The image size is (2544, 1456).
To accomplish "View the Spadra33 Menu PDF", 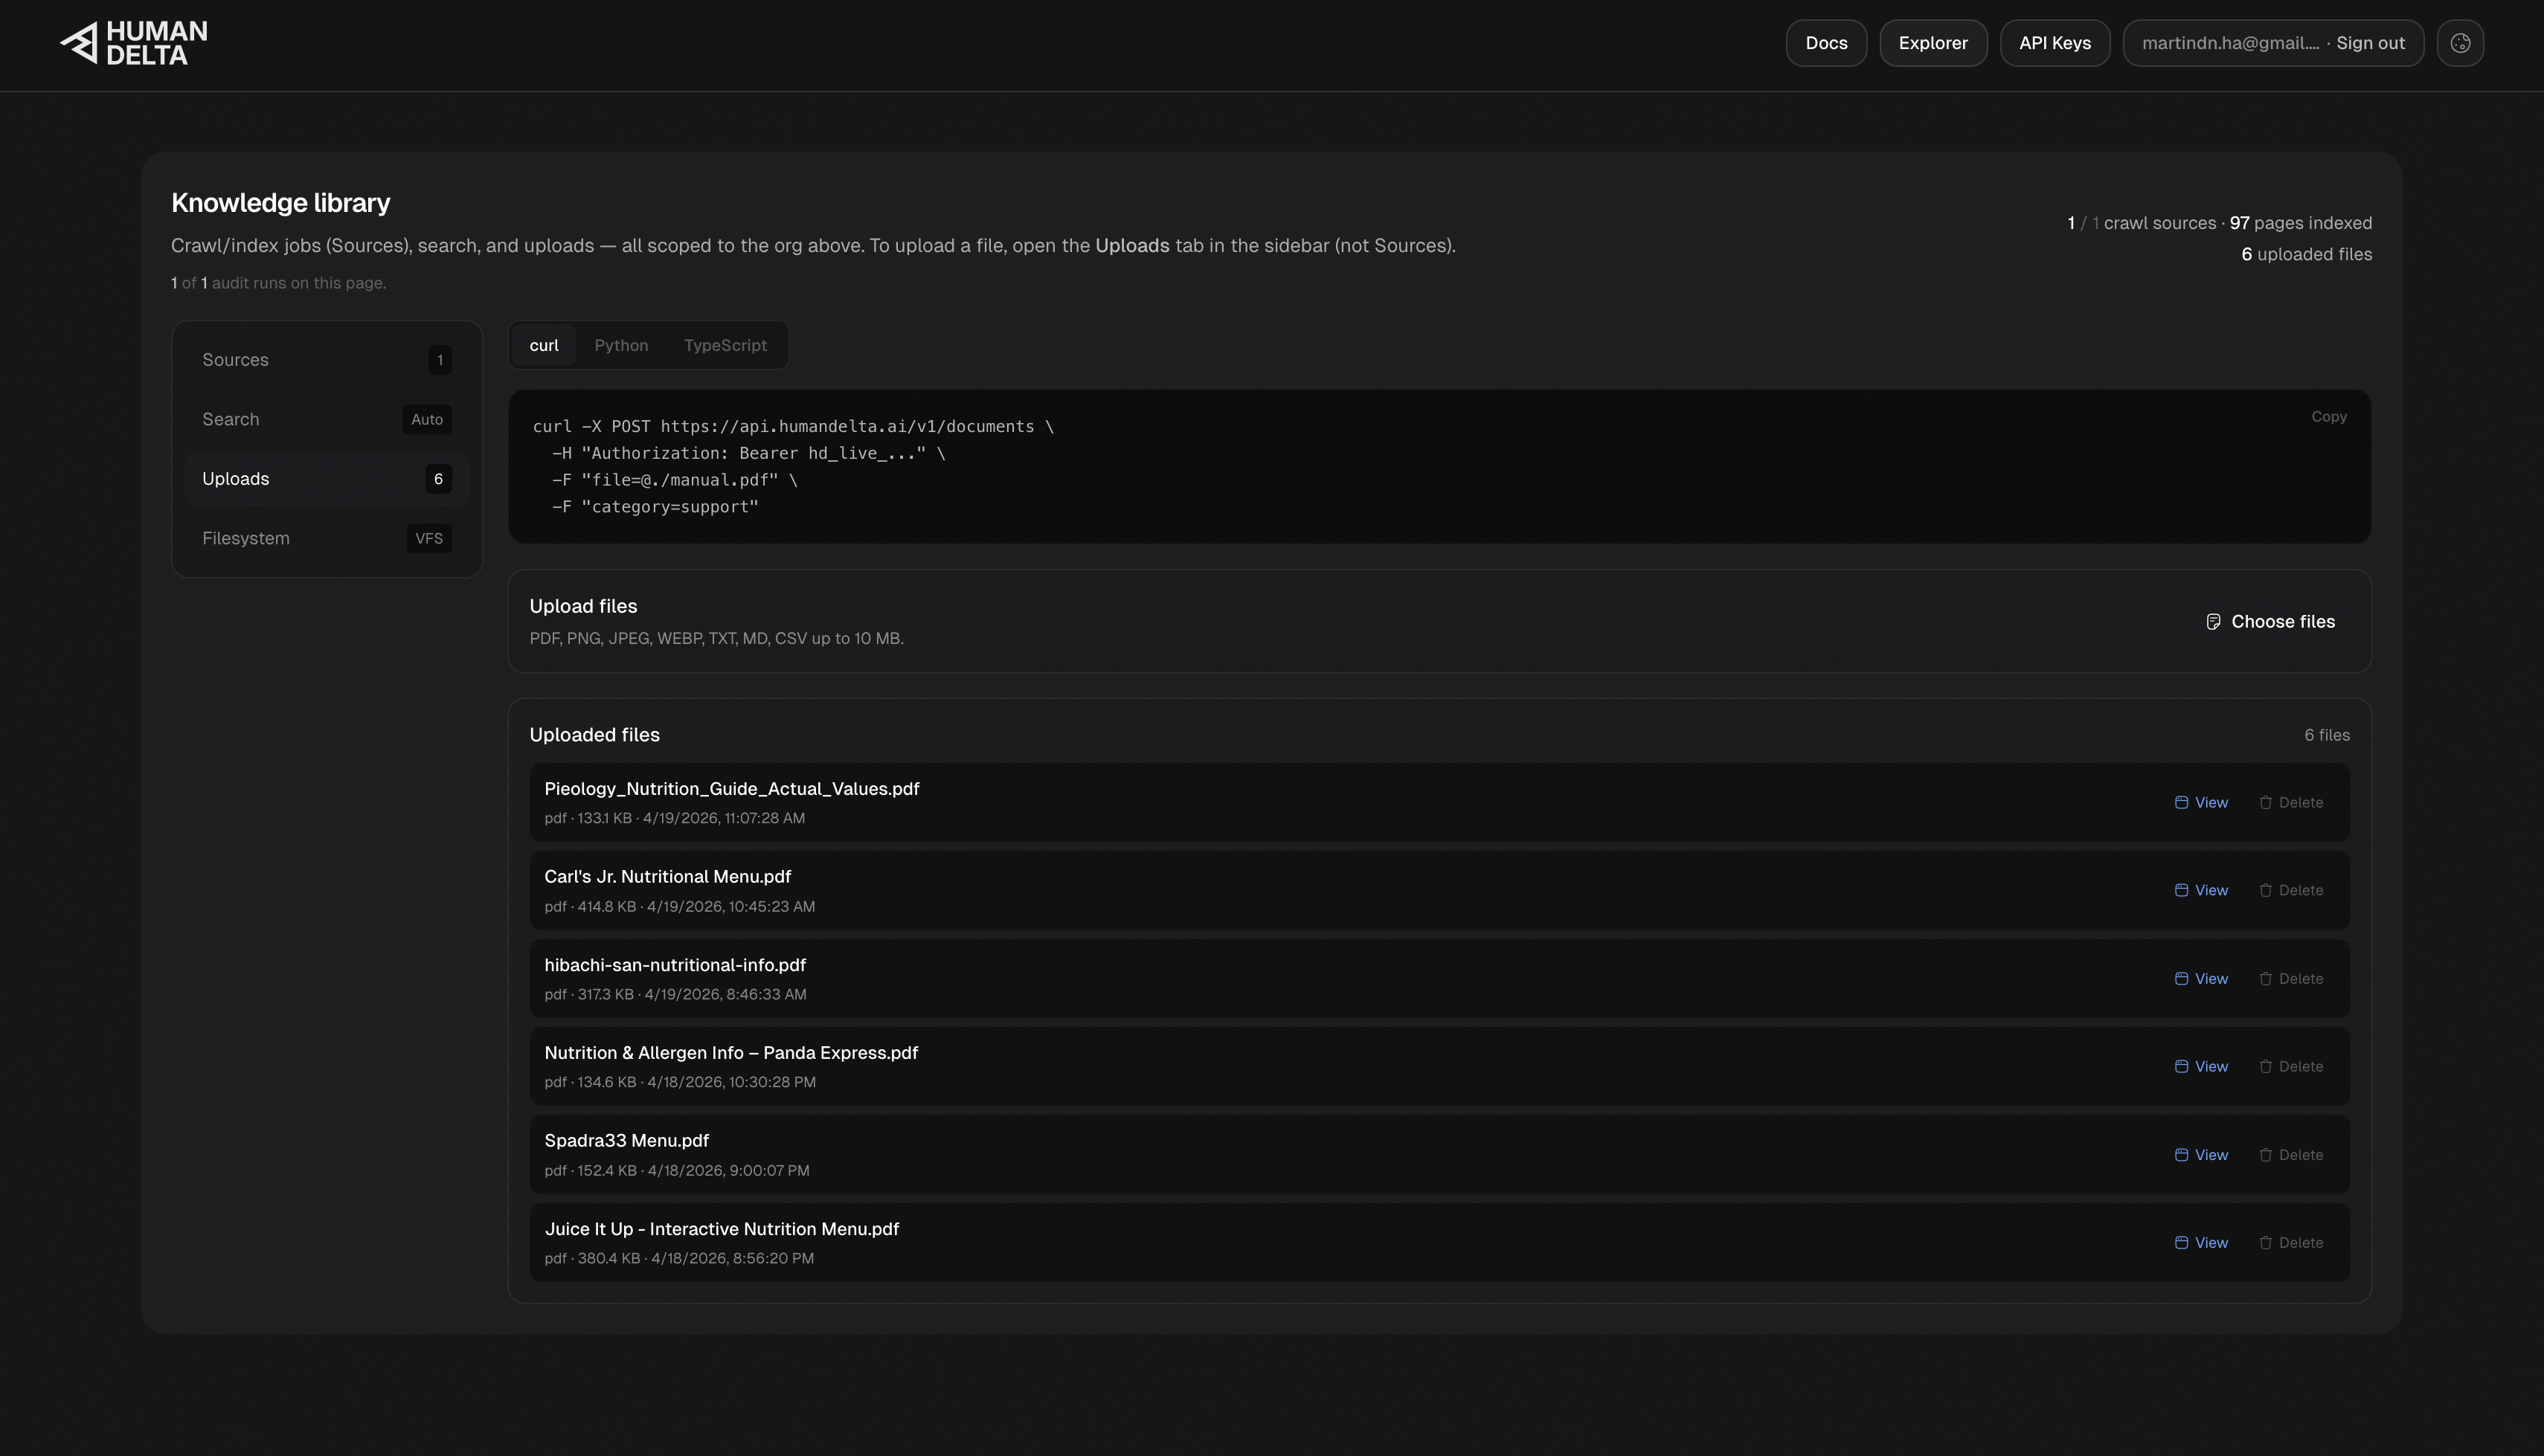I will [x=2201, y=1155].
